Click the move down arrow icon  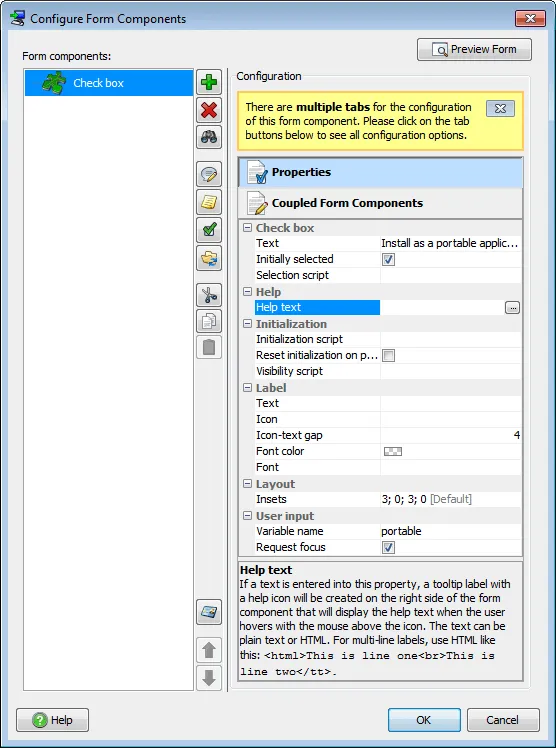pos(209,677)
